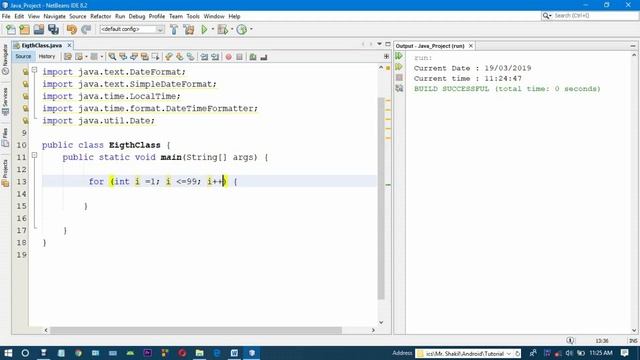Open the Tools menu

pos(193,16)
